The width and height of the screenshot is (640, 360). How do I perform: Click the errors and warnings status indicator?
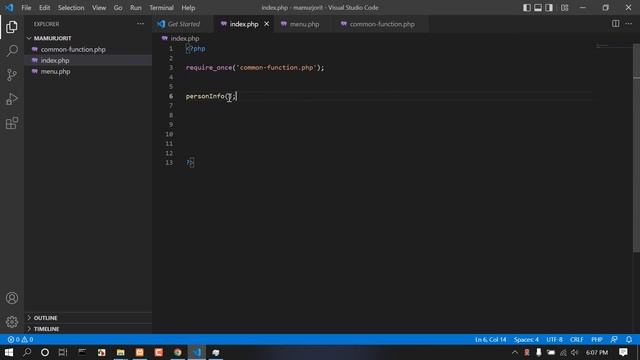tap(20, 340)
